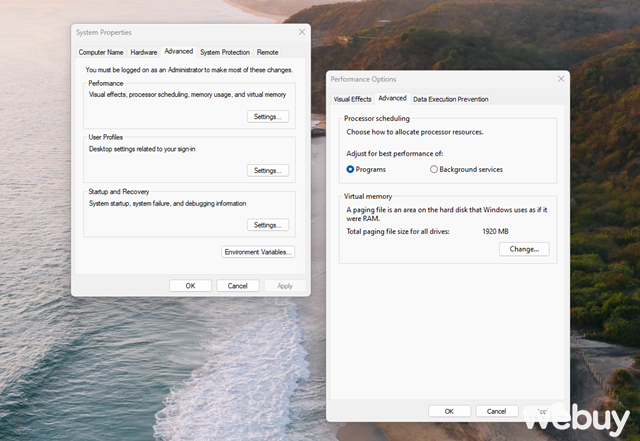640x441 pixels.
Task: Open User Profiles Settings button
Action: click(x=268, y=171)
